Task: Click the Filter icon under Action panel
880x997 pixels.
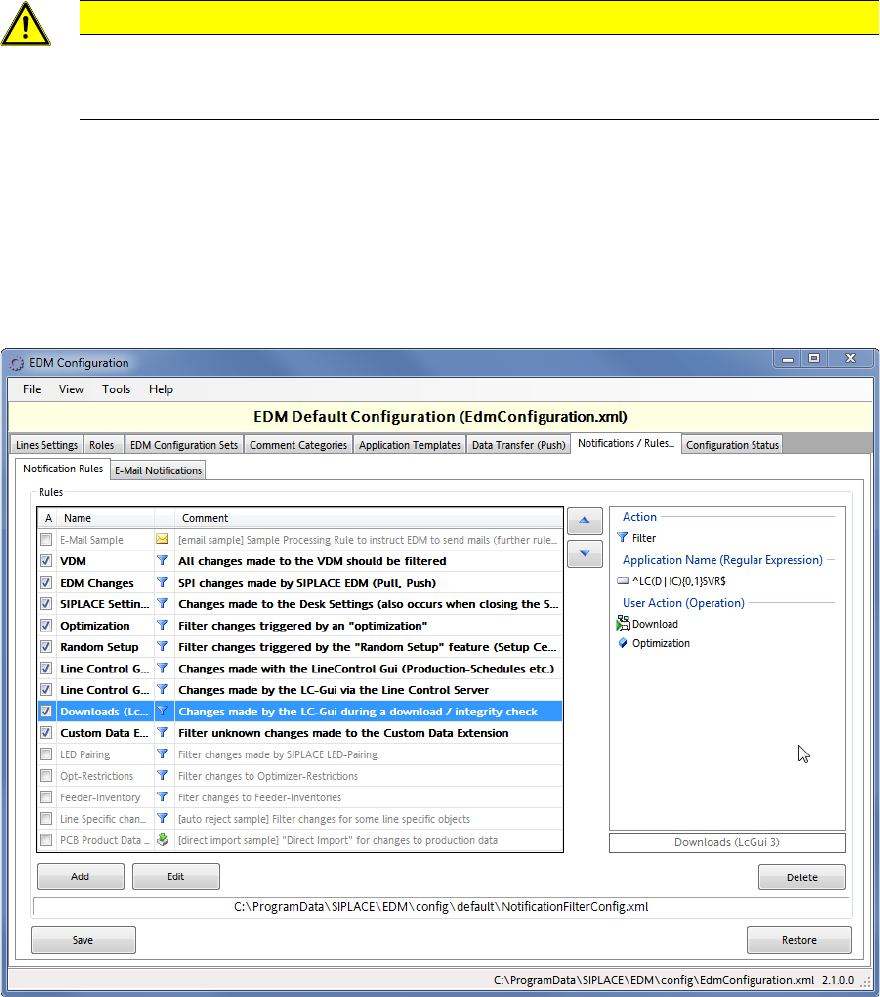Action: pos(622,538)
